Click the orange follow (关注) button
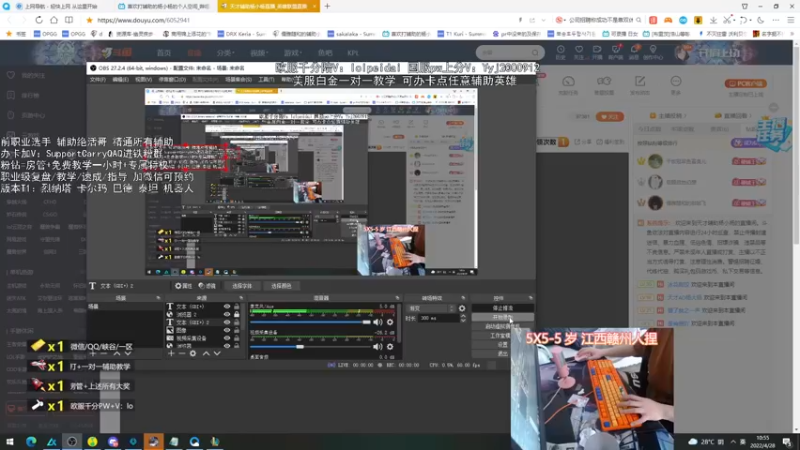 click(x=610, y=117)
